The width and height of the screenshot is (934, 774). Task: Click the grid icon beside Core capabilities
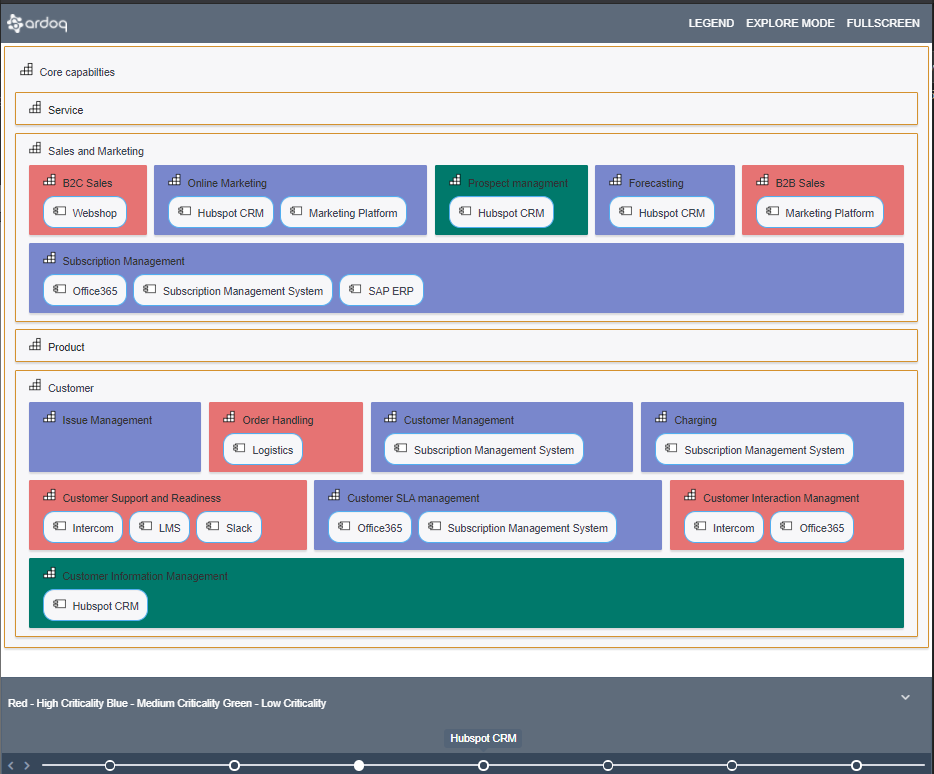[x=27, y=71]
